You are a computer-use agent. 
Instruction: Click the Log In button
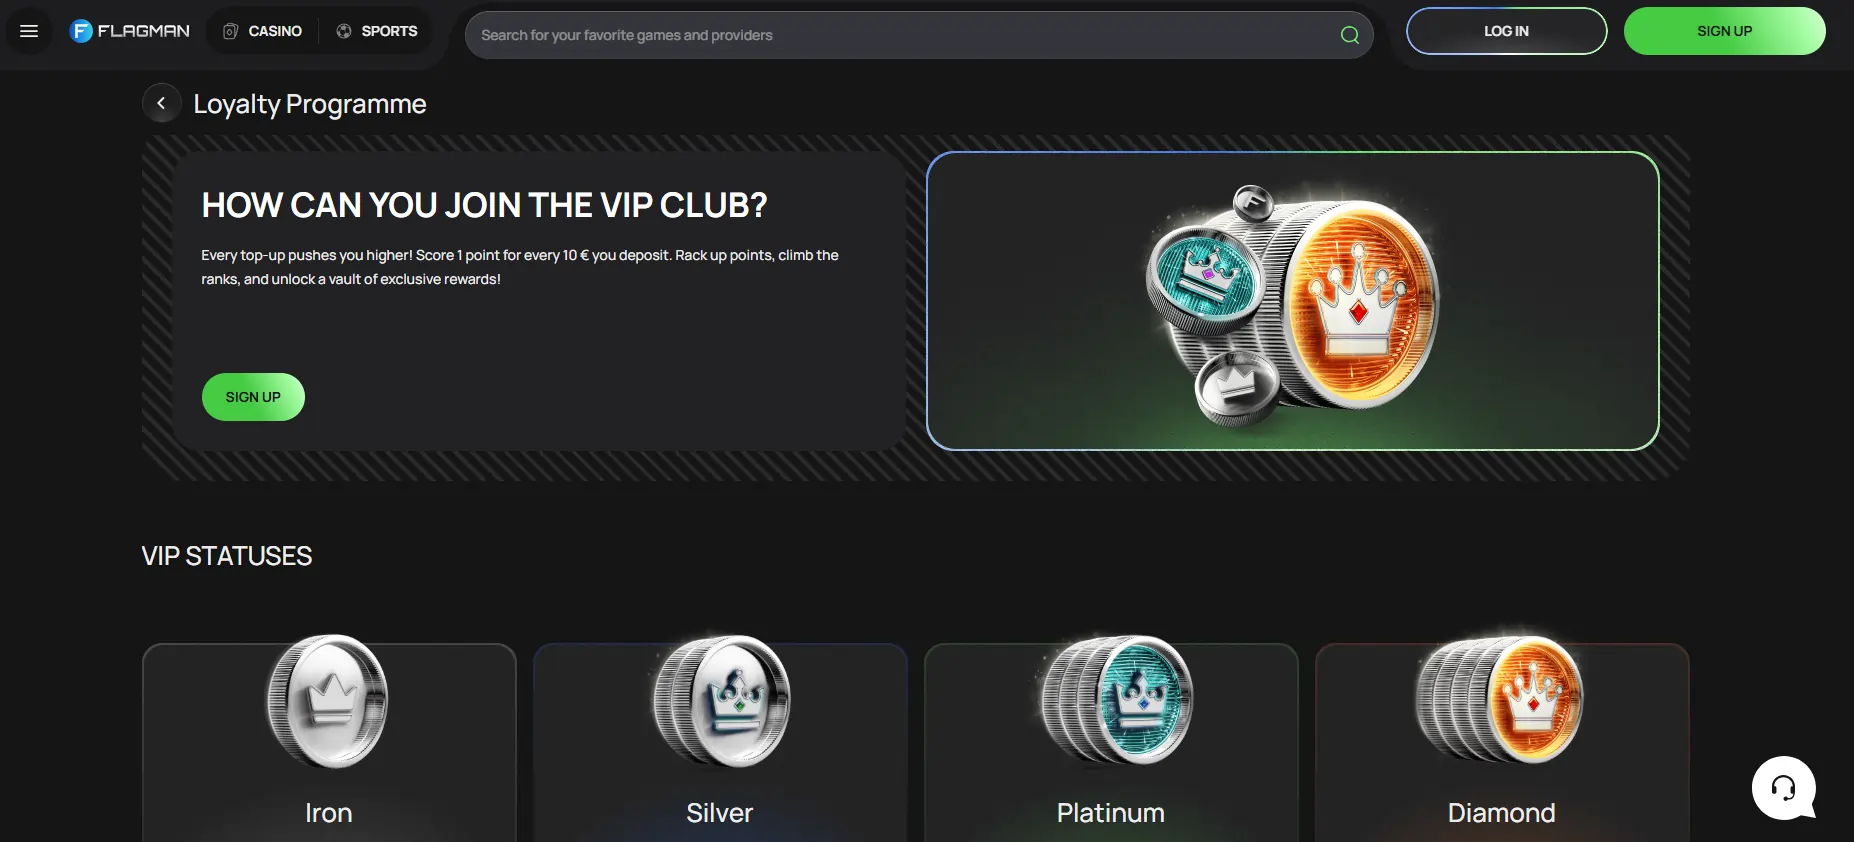pos(1506,31)
